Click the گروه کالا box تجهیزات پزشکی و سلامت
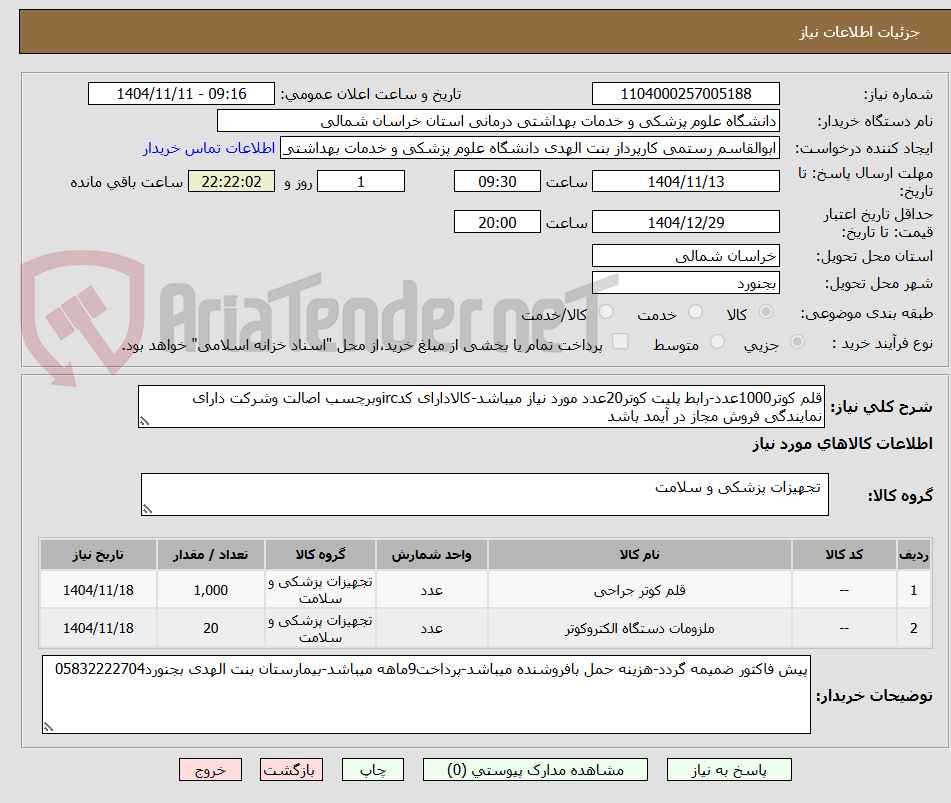The width and height of the screenshot is (951, 803). pos(485,494)
